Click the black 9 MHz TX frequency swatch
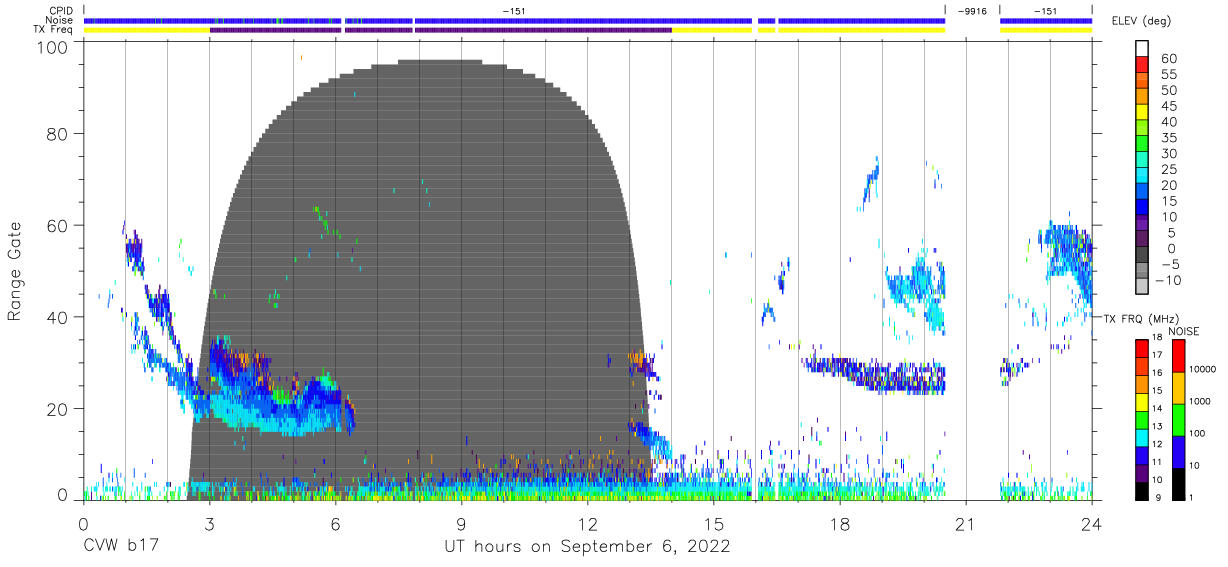The width and height of the screenshot is (1228, 567). (x=1142, y=490)
